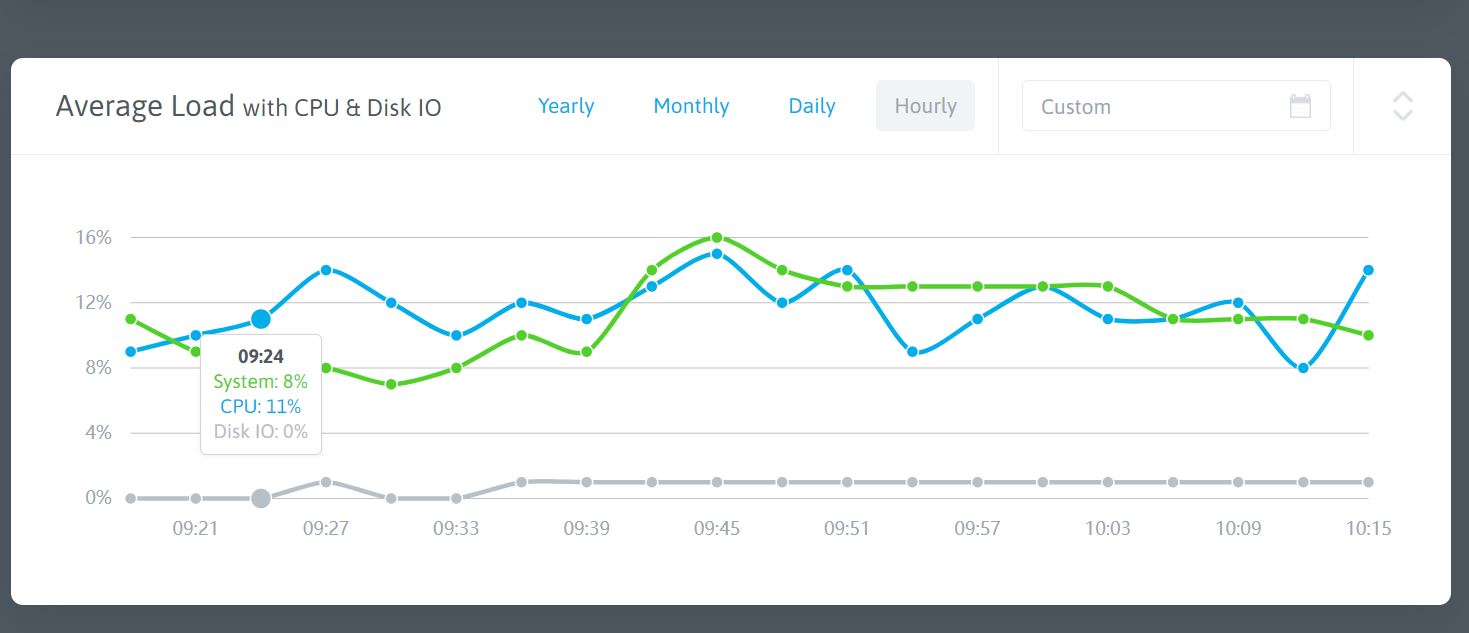Switch to the Monthly view

click(691, 106)
